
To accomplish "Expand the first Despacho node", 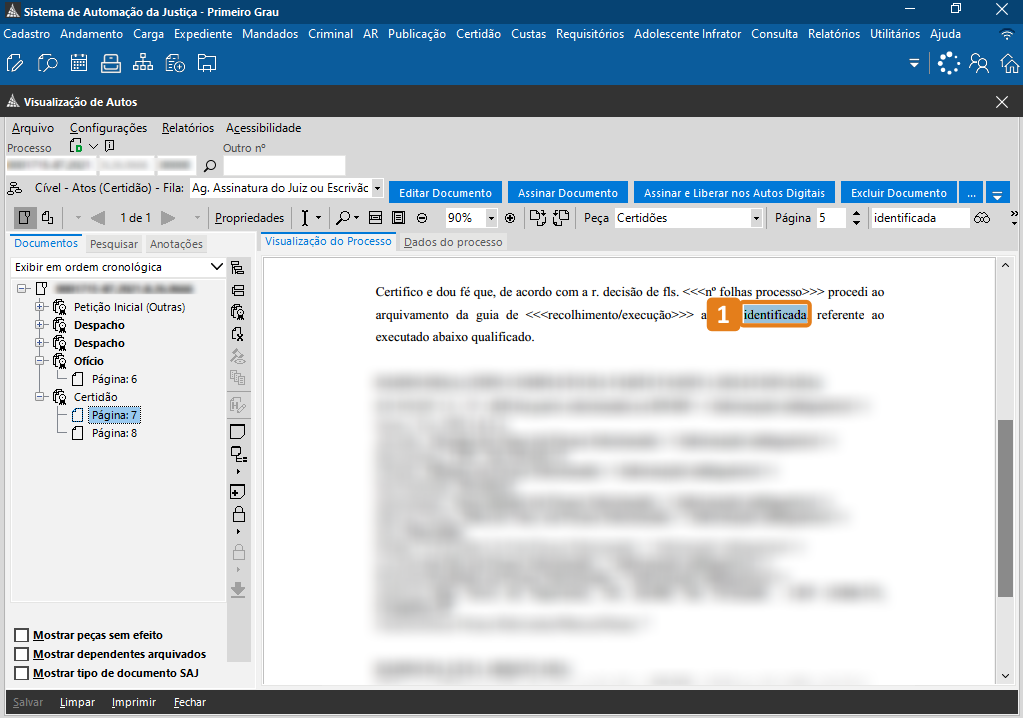I will tap(40, 325).
